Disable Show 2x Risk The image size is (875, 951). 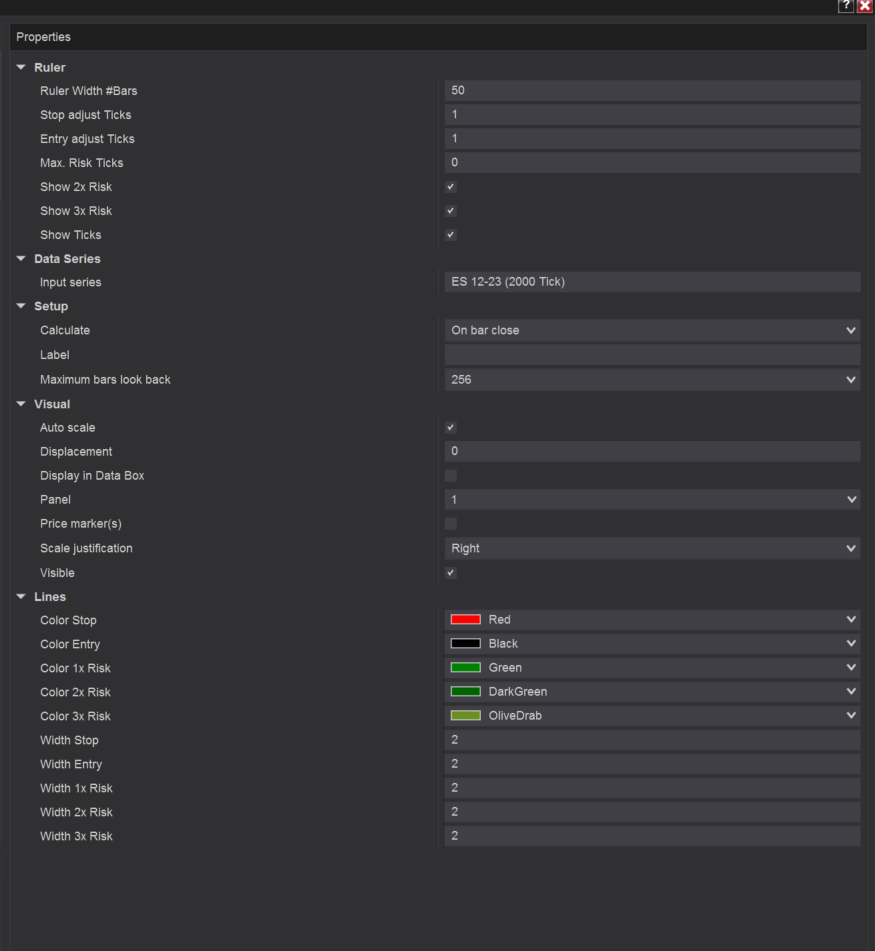(x=450, y=186)
